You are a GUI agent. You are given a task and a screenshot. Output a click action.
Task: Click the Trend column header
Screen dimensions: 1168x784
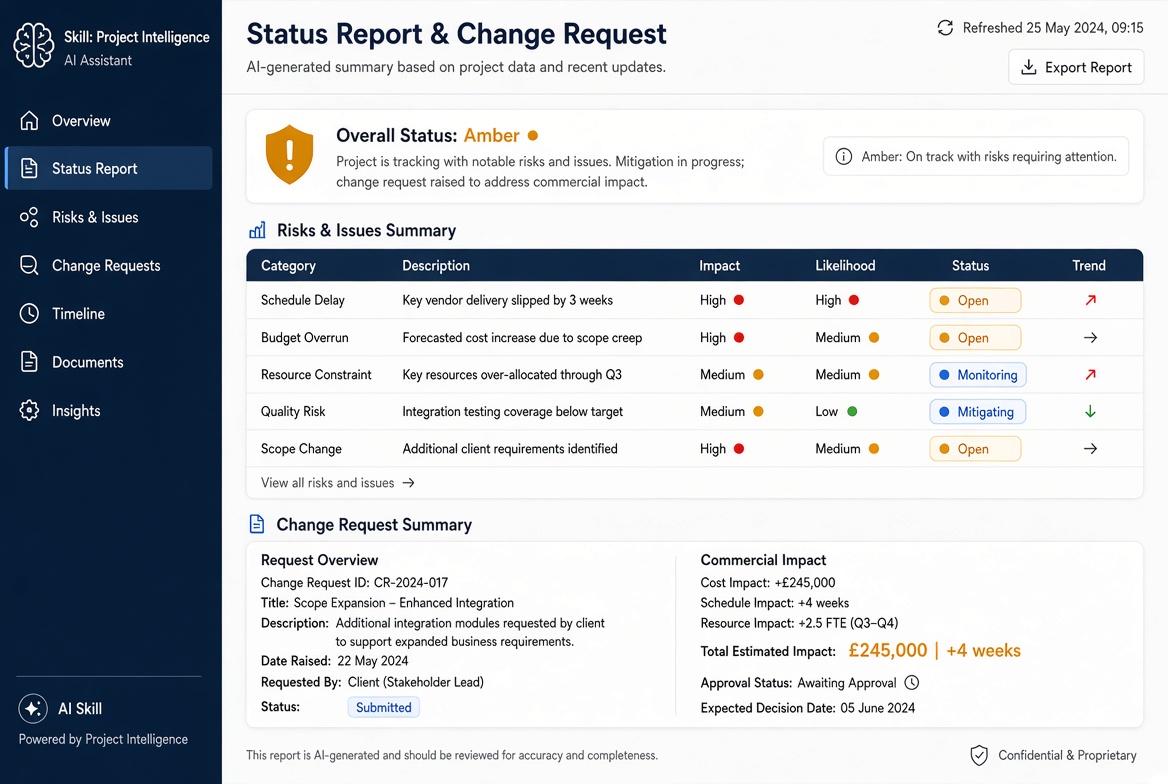point(1088,266)
